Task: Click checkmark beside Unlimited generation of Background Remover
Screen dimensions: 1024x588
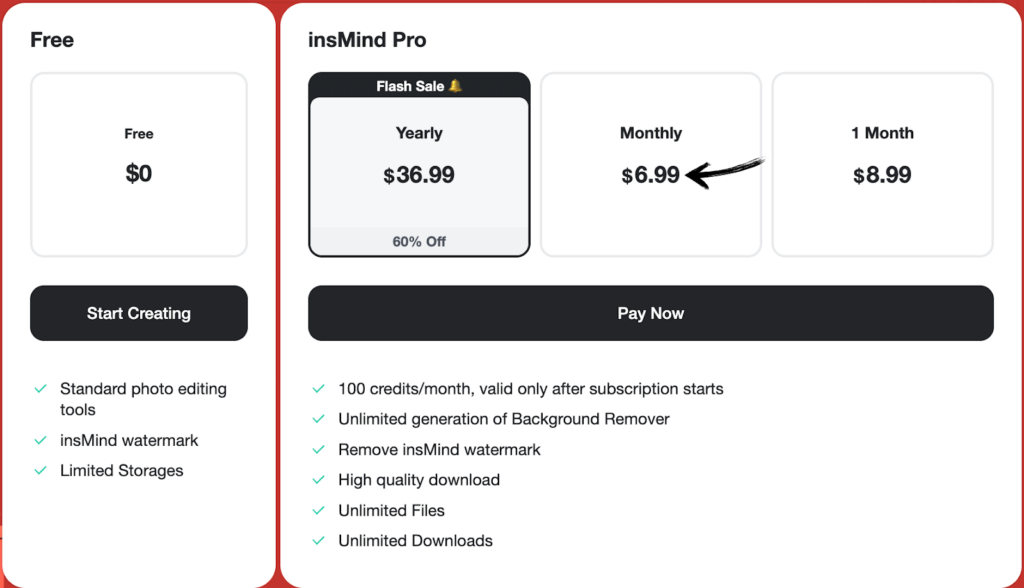Action: pyautogui.click(x=318, y=419)
